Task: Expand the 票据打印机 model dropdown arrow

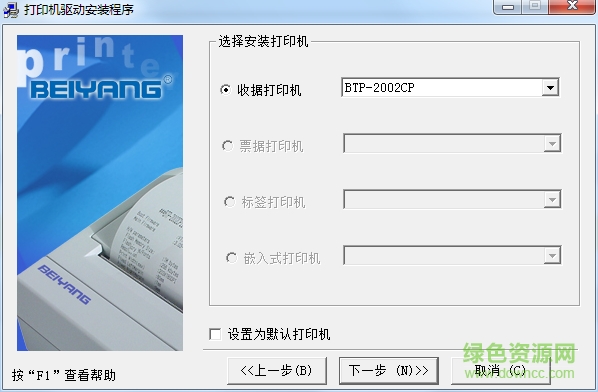Action: (552, 144)
